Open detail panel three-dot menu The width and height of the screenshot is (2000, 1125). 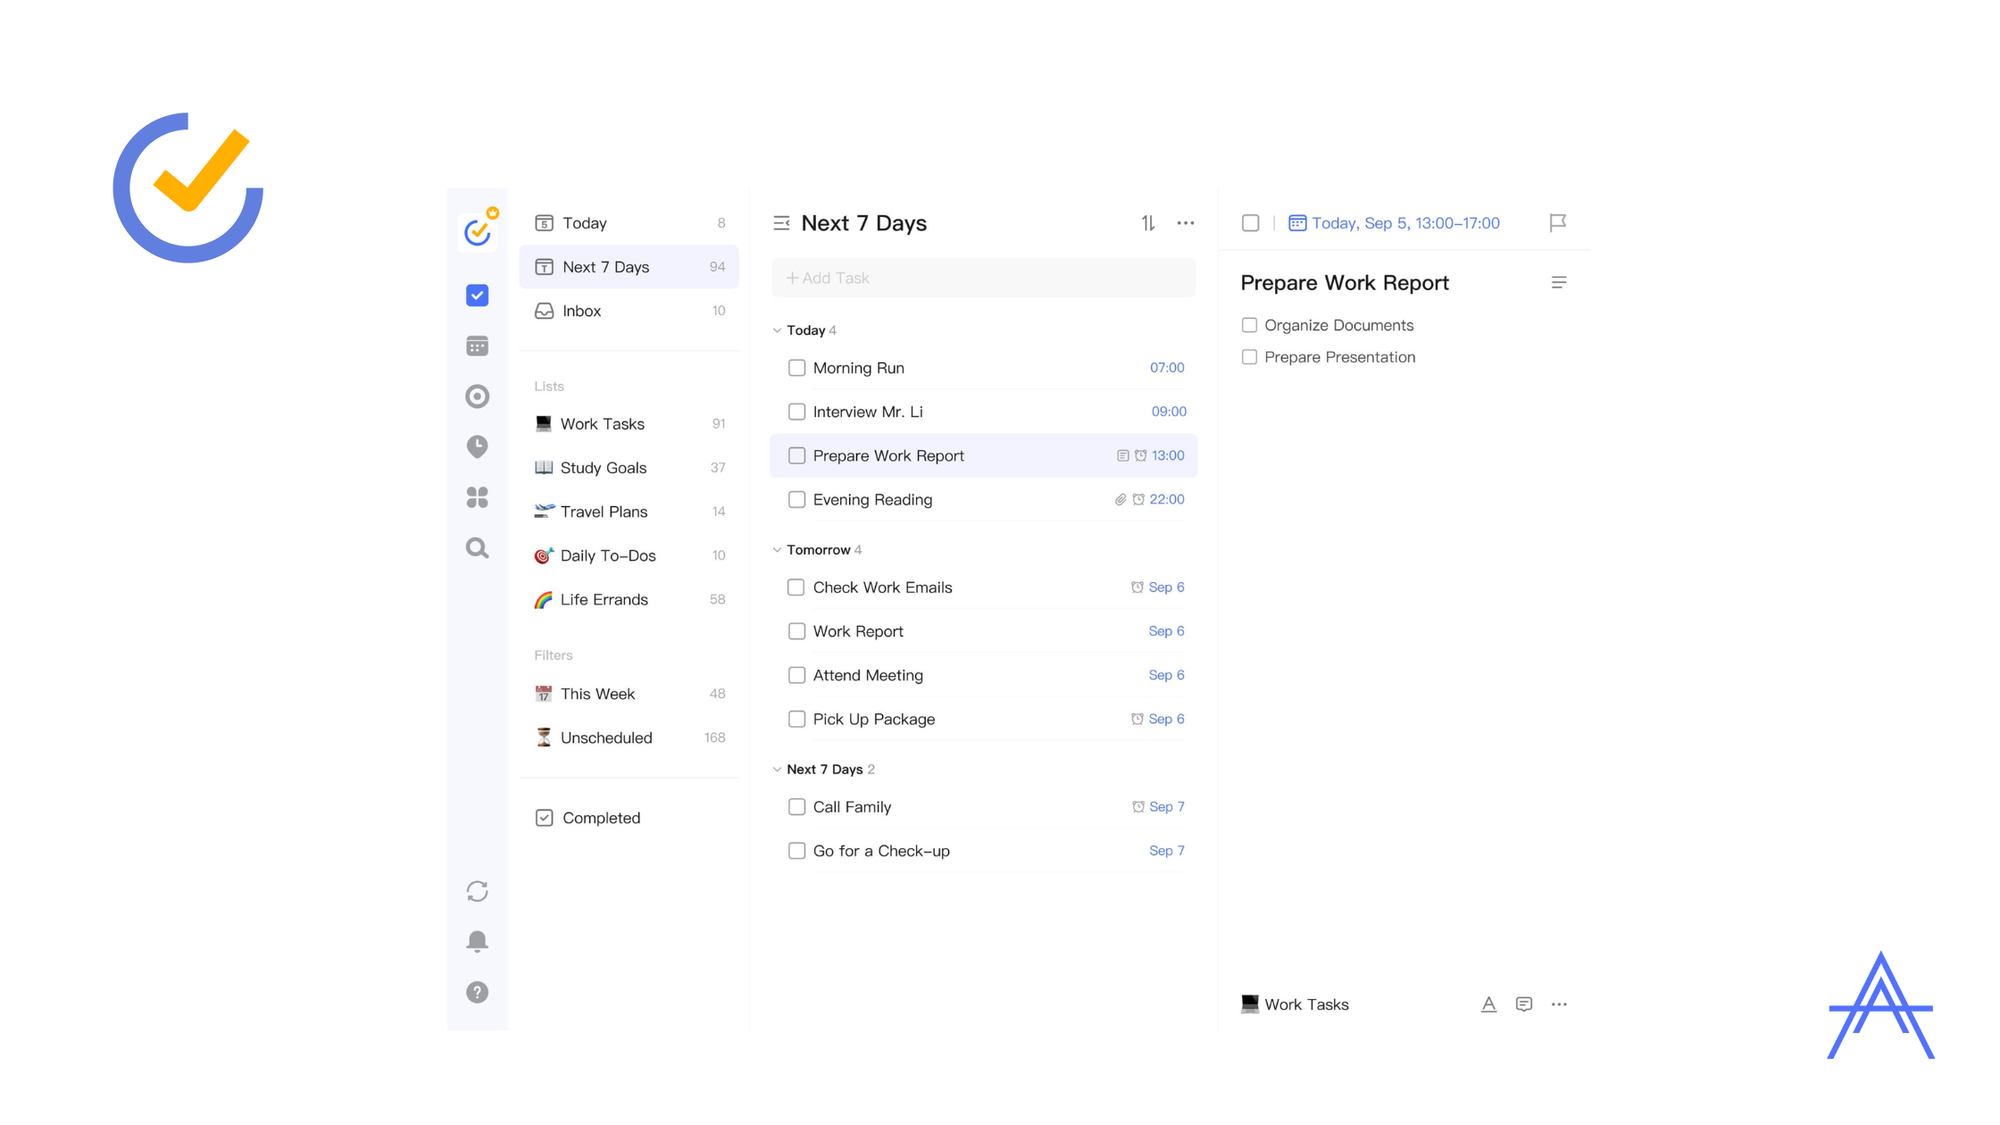click(x=1559, y=1004)
